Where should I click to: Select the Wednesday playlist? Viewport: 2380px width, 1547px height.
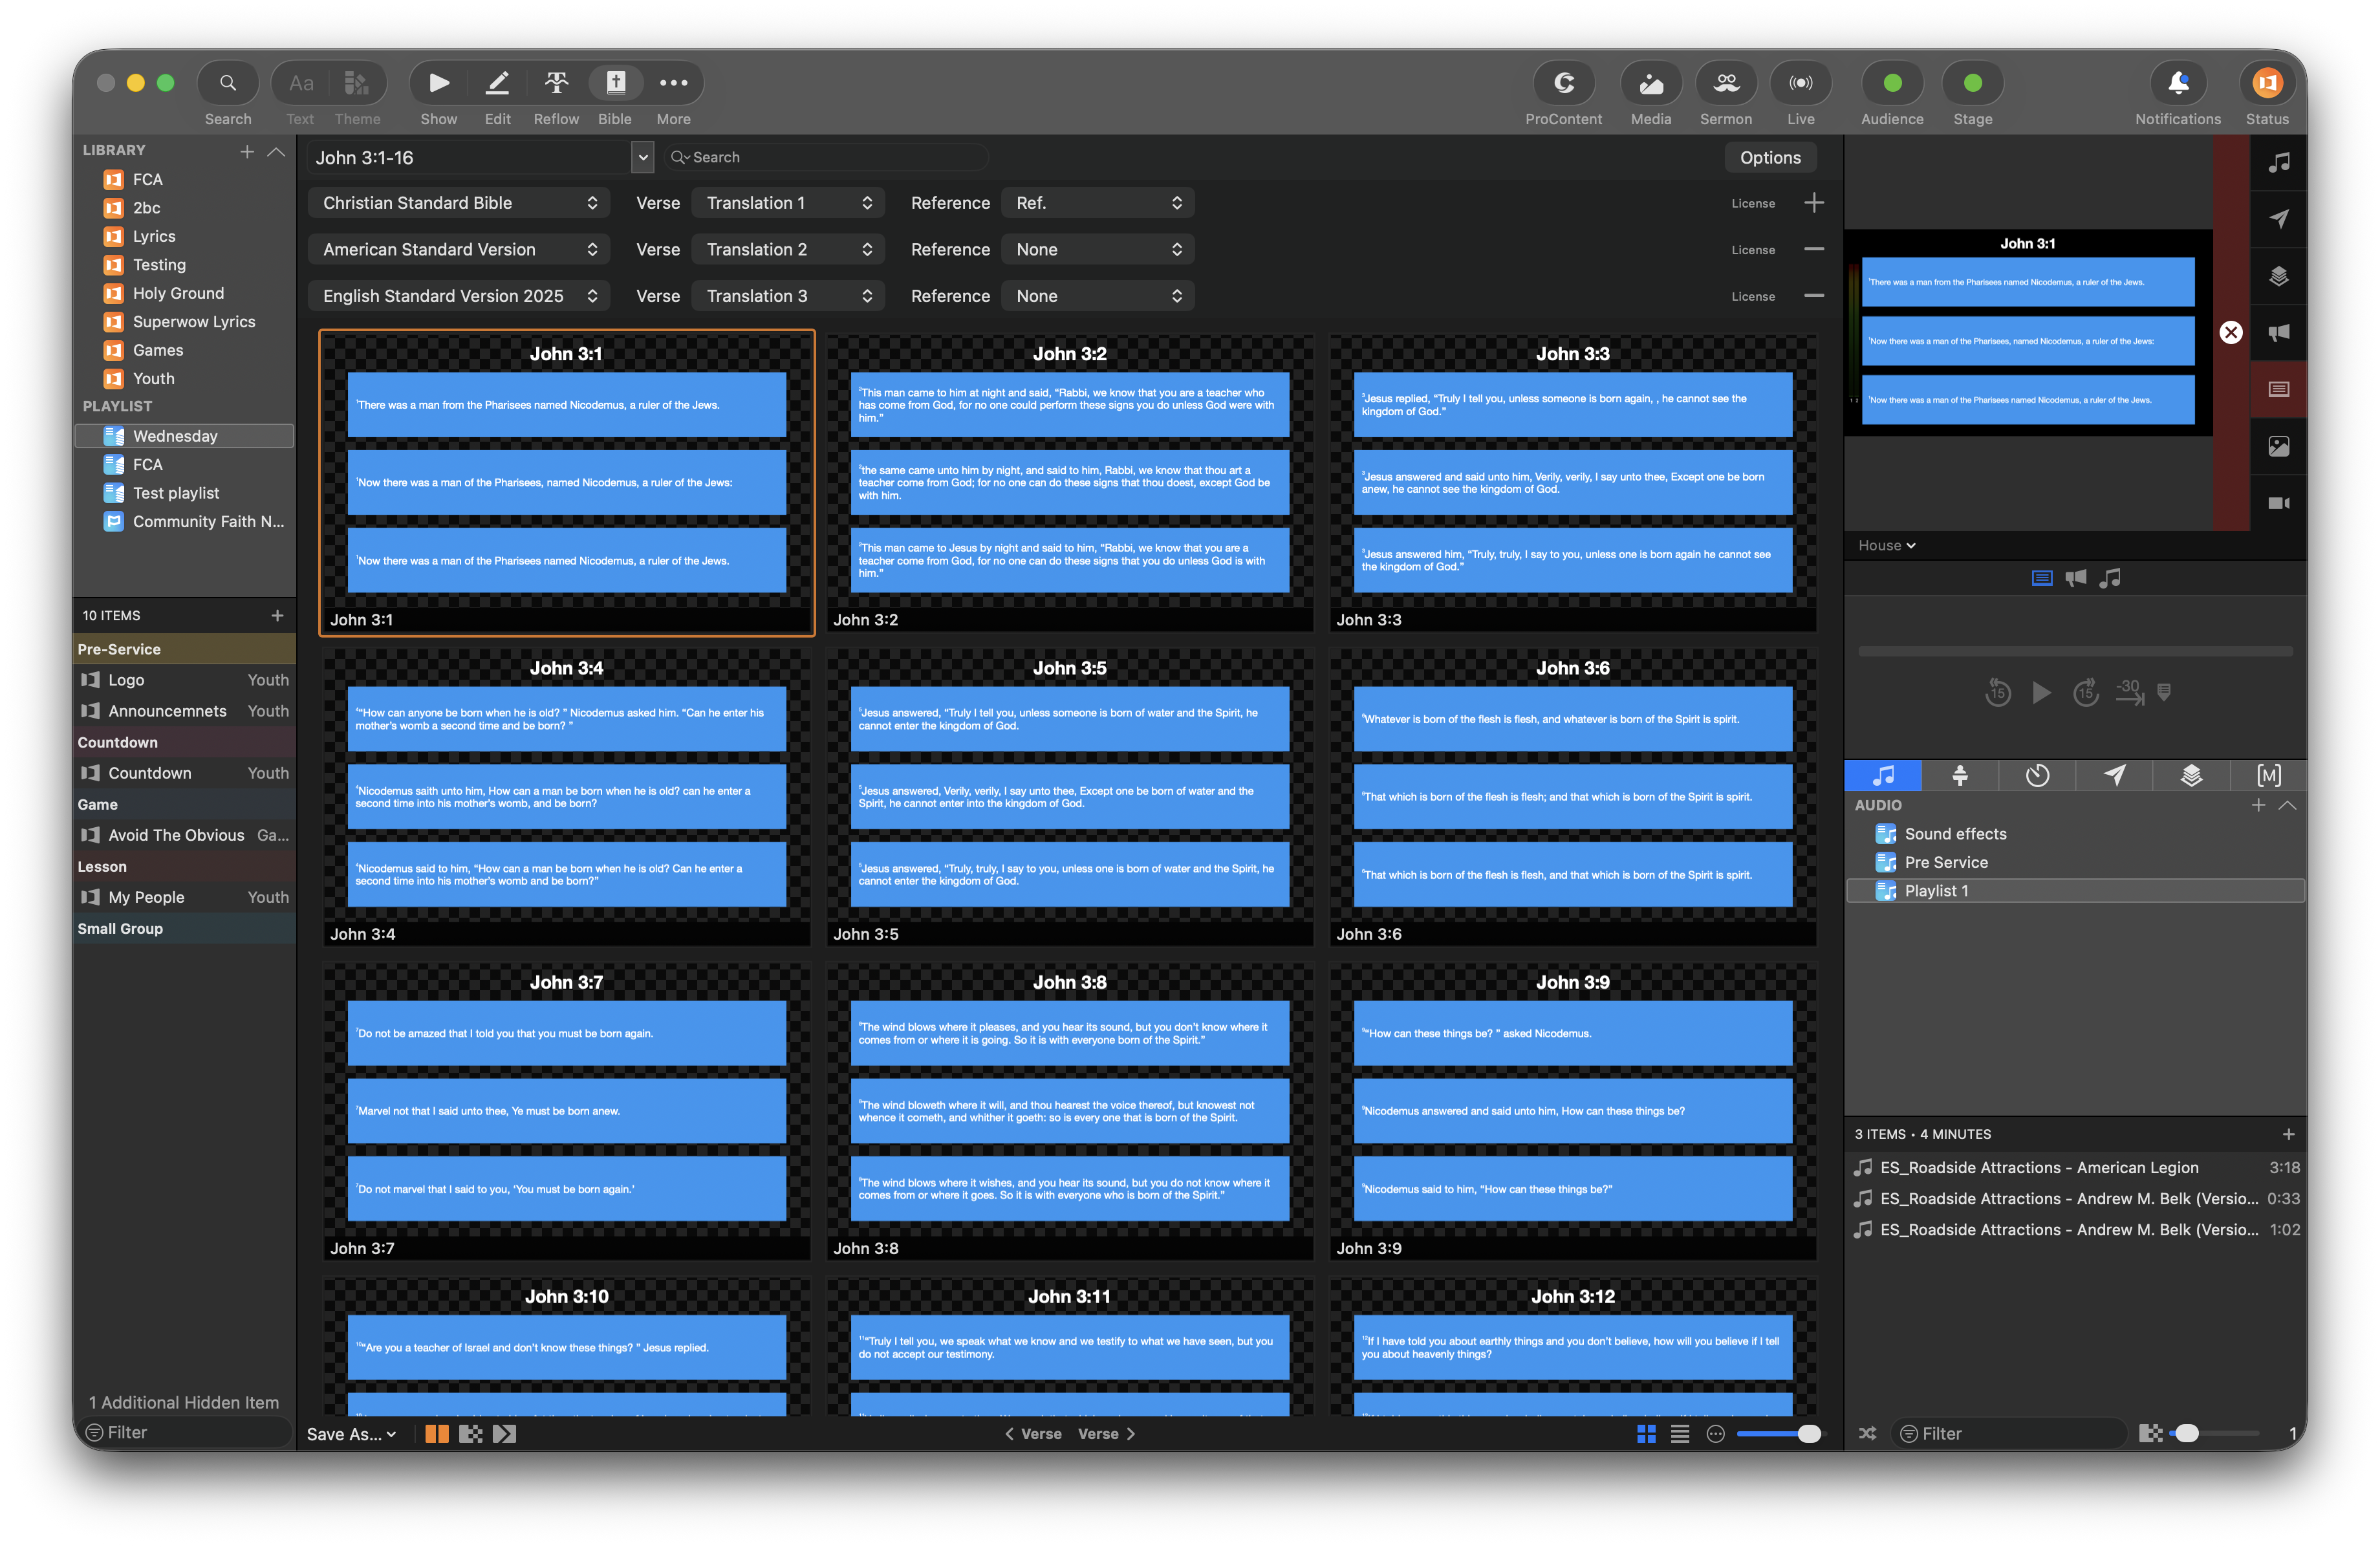(x=184, y=436)
